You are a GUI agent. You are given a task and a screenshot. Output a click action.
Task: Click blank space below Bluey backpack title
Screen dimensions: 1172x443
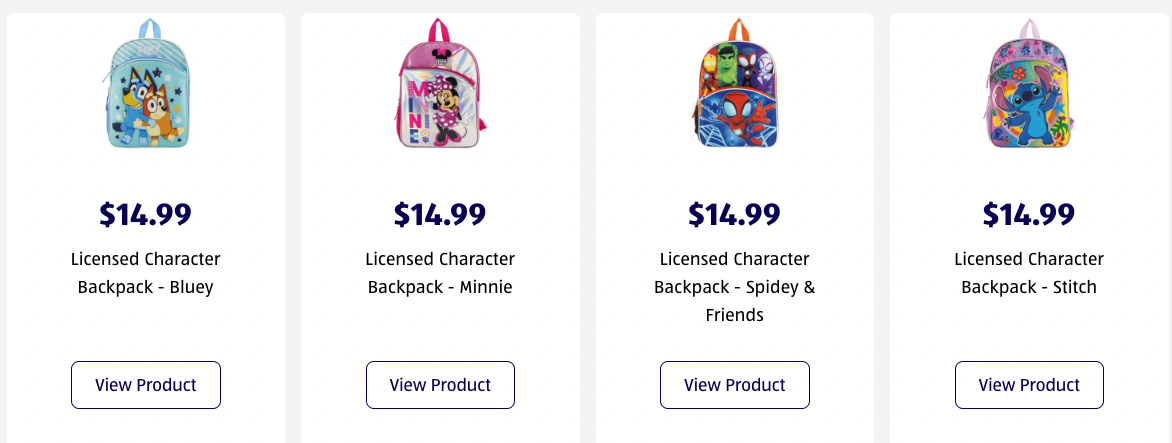(x=146, y=328)
